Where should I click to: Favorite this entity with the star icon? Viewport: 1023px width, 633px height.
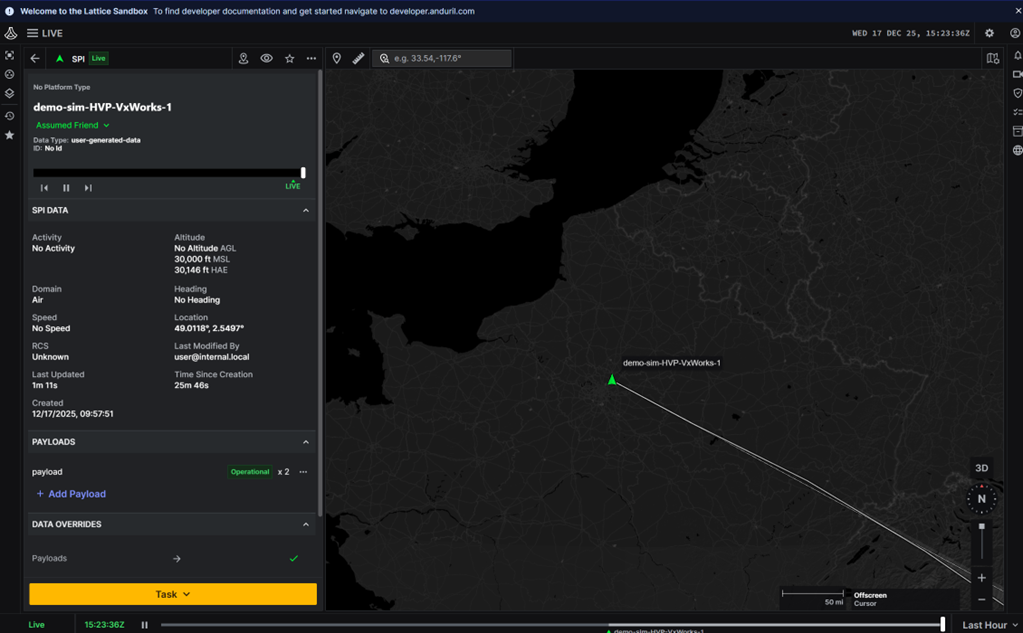tap(289, 59)
